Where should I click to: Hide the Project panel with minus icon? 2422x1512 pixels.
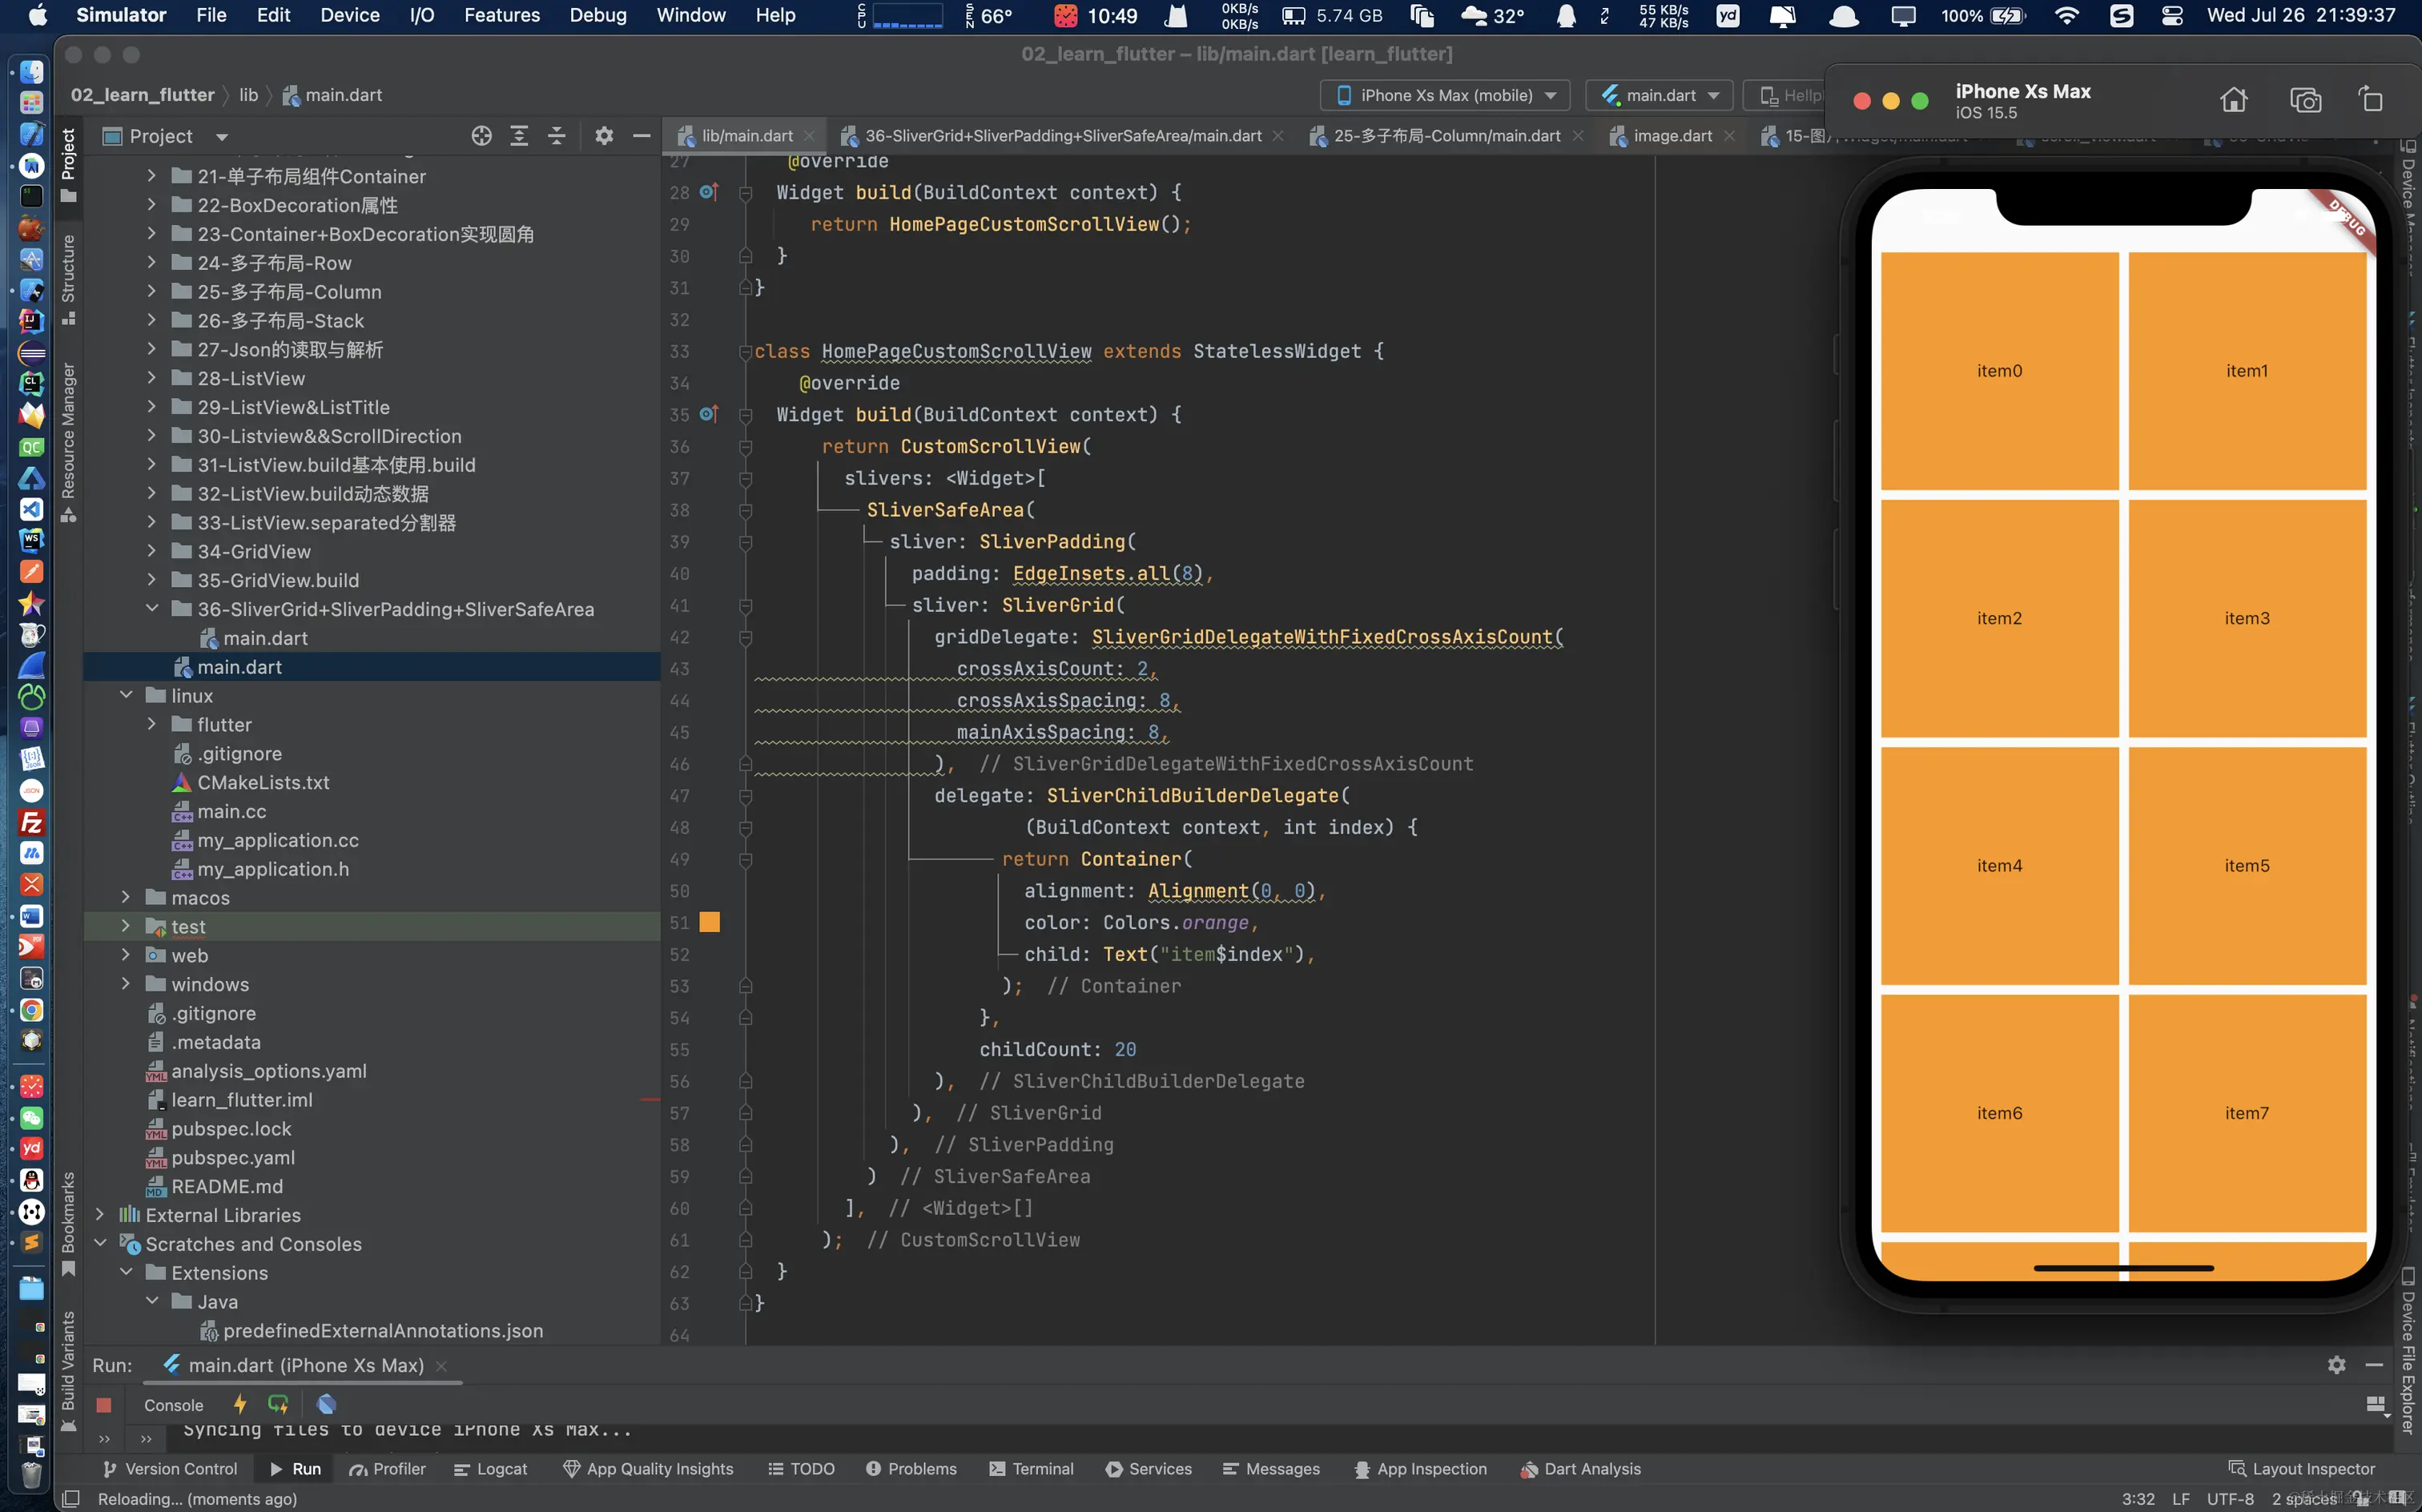[x=642, y=136]
